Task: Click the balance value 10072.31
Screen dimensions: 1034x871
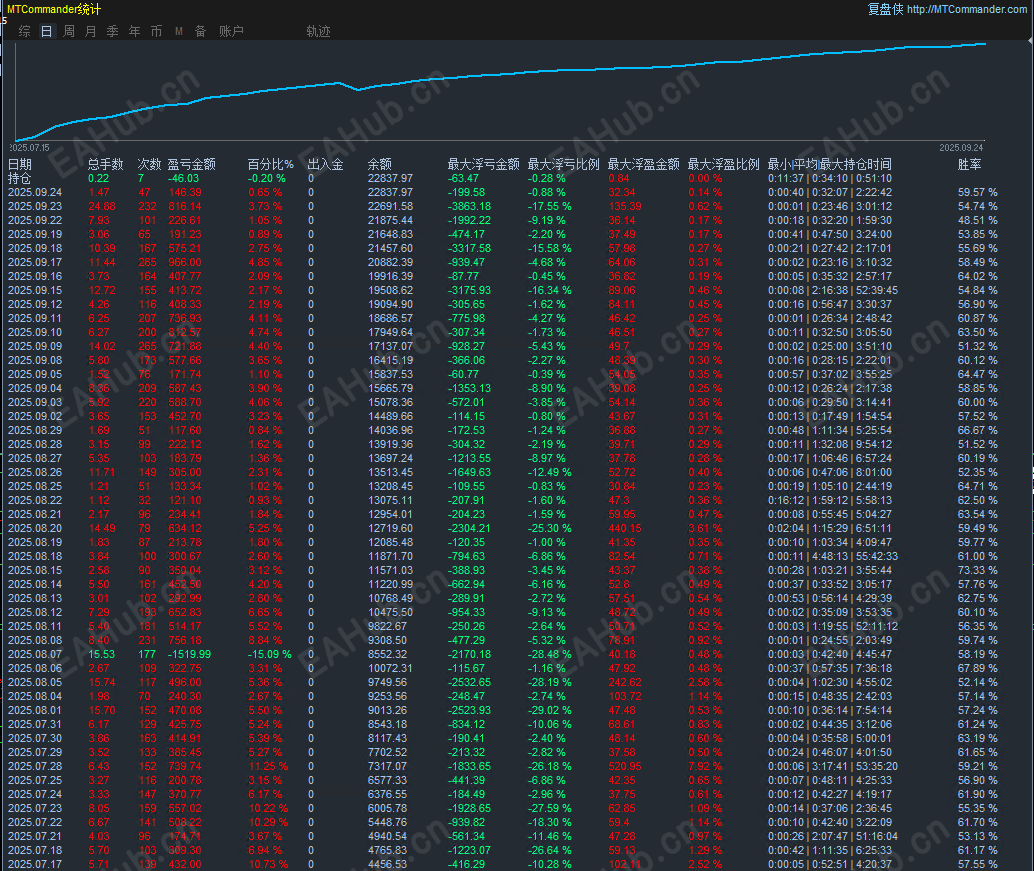Action: click(390, 668)
